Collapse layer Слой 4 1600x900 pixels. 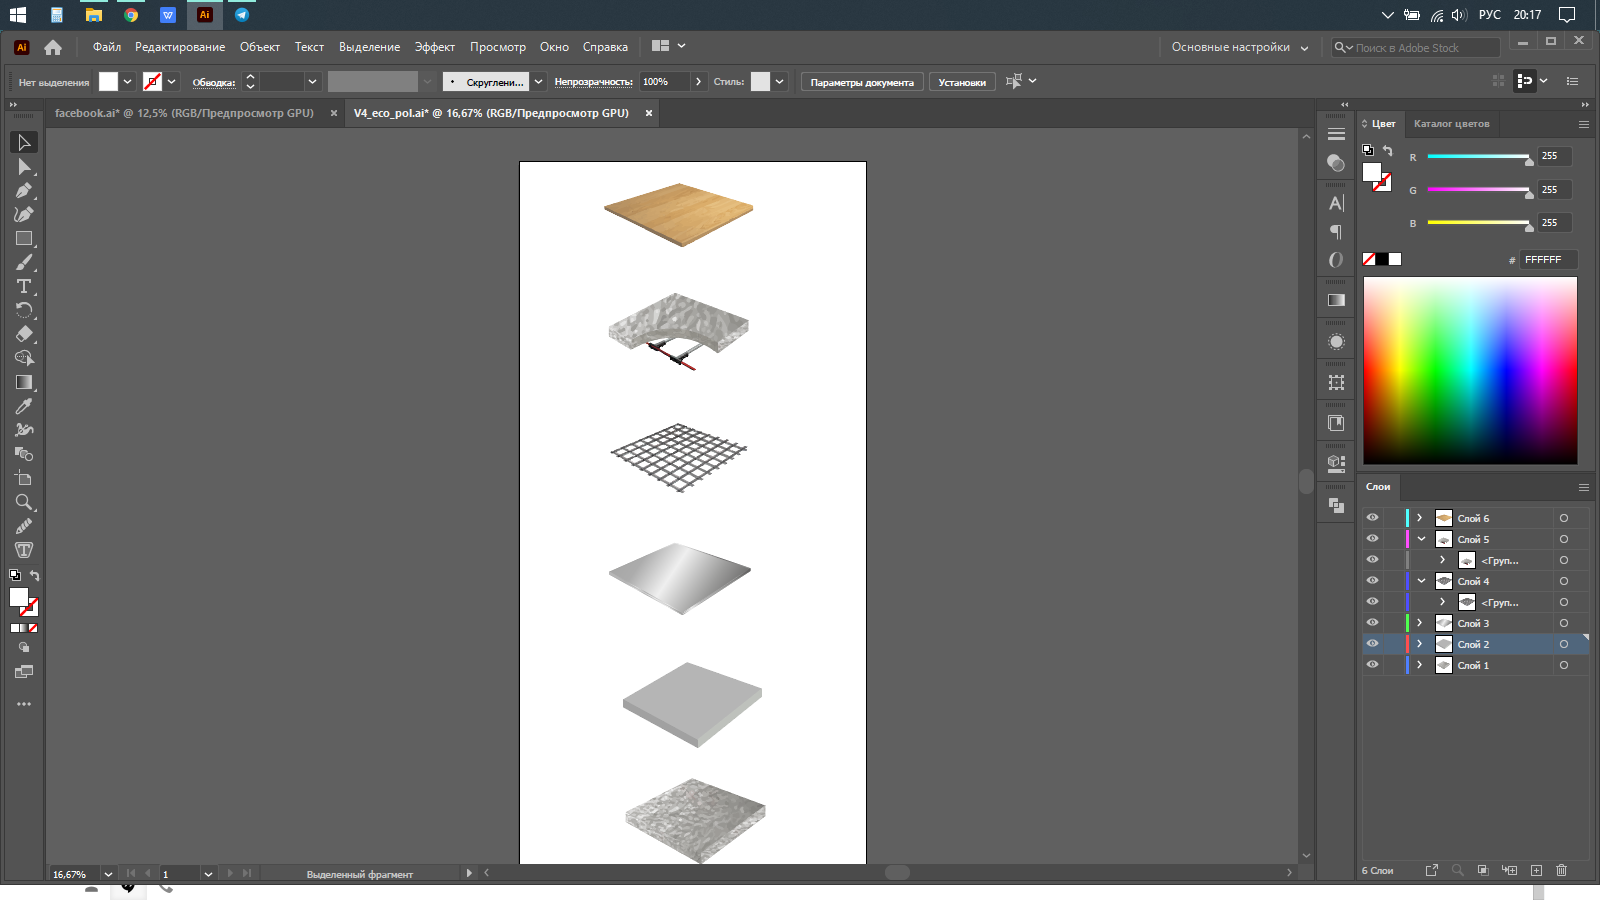click(x=1421, y=581)
